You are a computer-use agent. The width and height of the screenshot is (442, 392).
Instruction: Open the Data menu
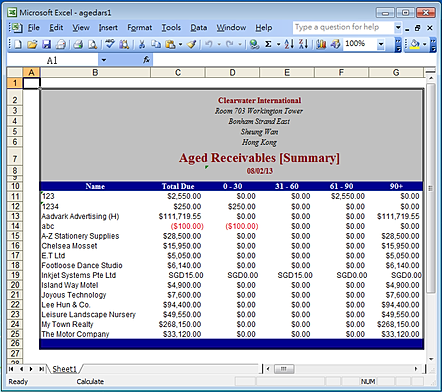coord(198,27)
